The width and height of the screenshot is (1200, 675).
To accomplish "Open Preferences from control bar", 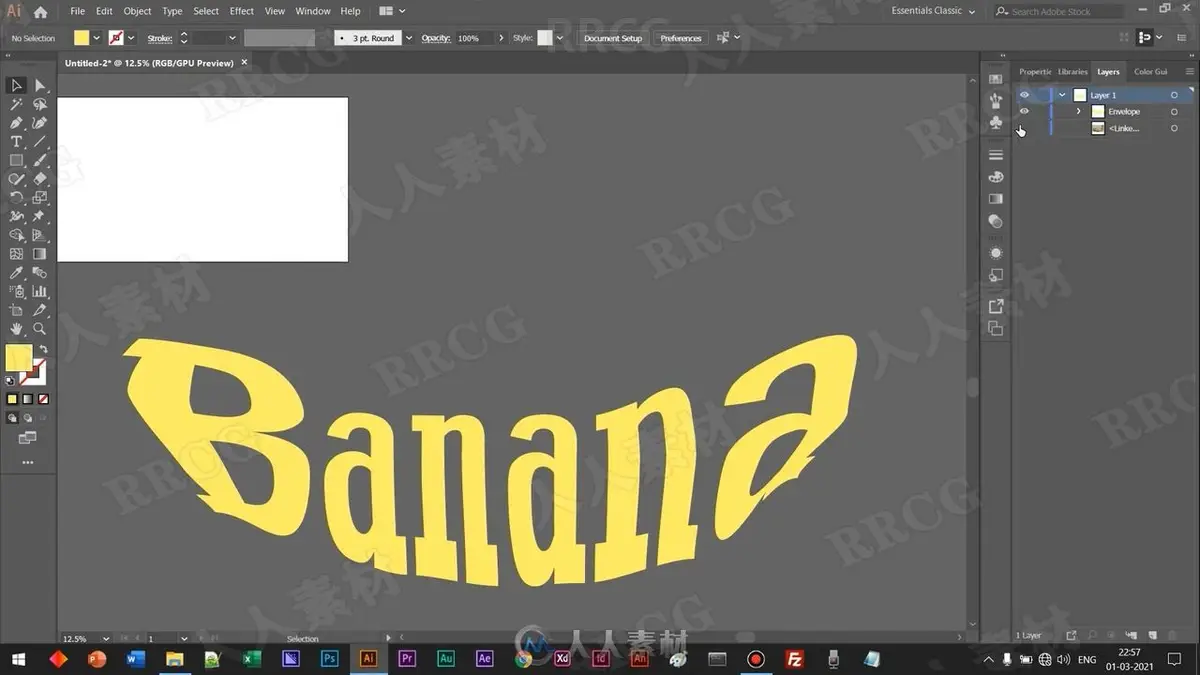I will 681,38.
